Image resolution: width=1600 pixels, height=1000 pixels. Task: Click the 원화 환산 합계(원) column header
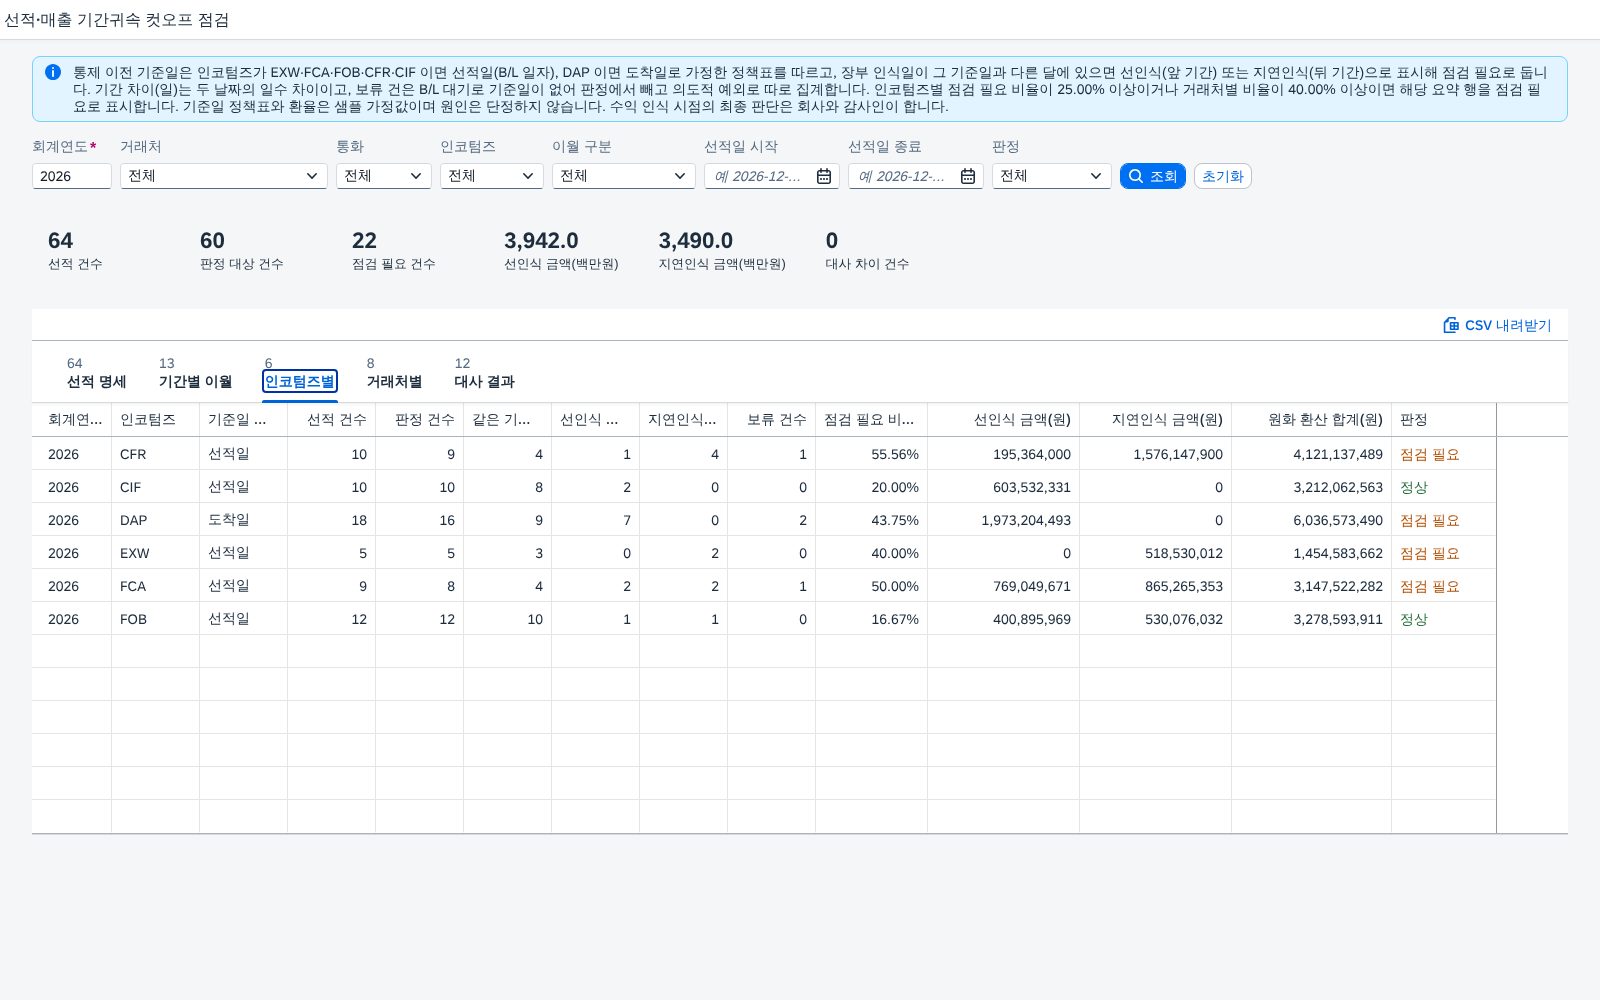(1311, 420)
